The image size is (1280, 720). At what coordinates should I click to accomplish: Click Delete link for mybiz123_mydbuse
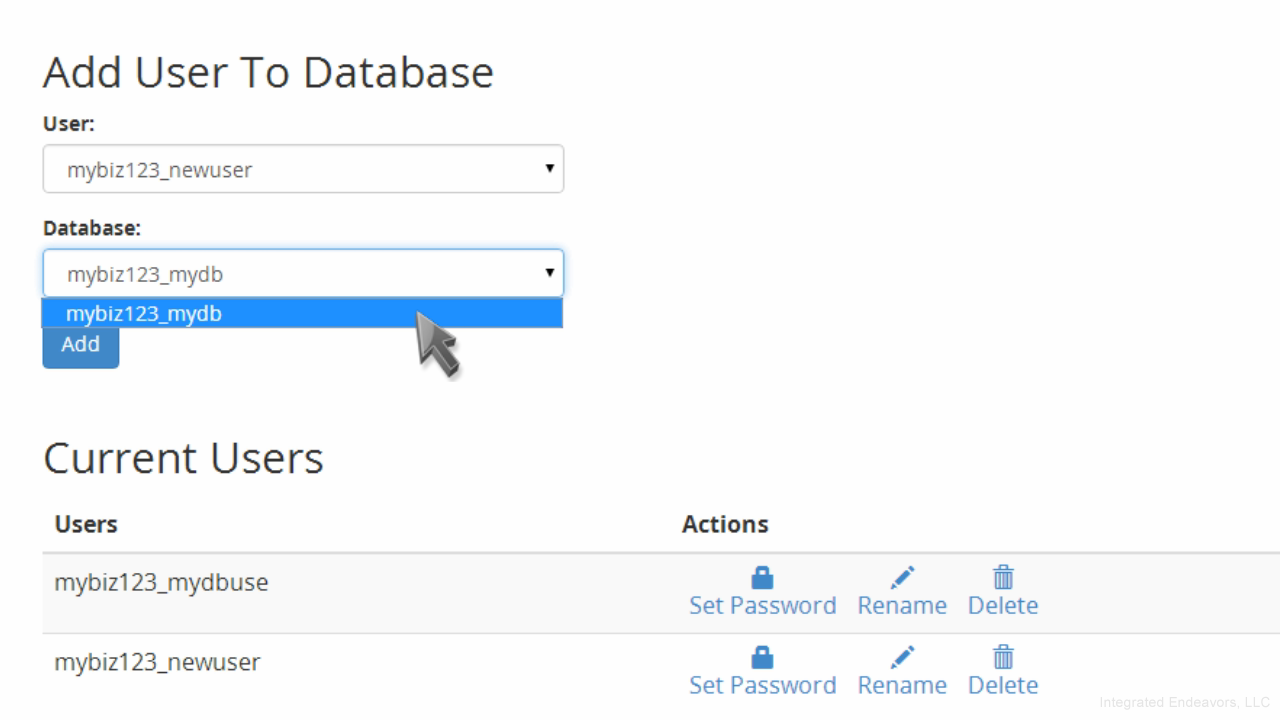(x=1003, y=606)
